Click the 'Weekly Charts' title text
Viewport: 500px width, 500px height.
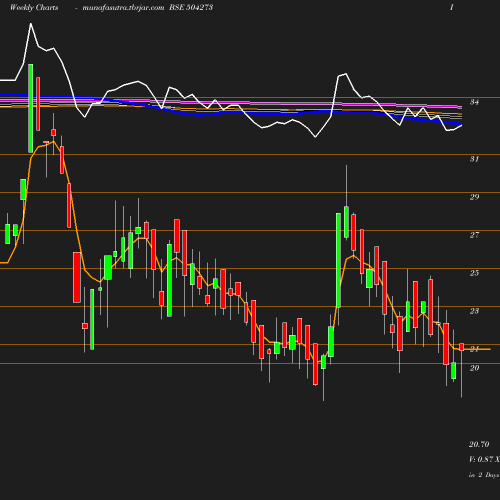pos(34,7)
